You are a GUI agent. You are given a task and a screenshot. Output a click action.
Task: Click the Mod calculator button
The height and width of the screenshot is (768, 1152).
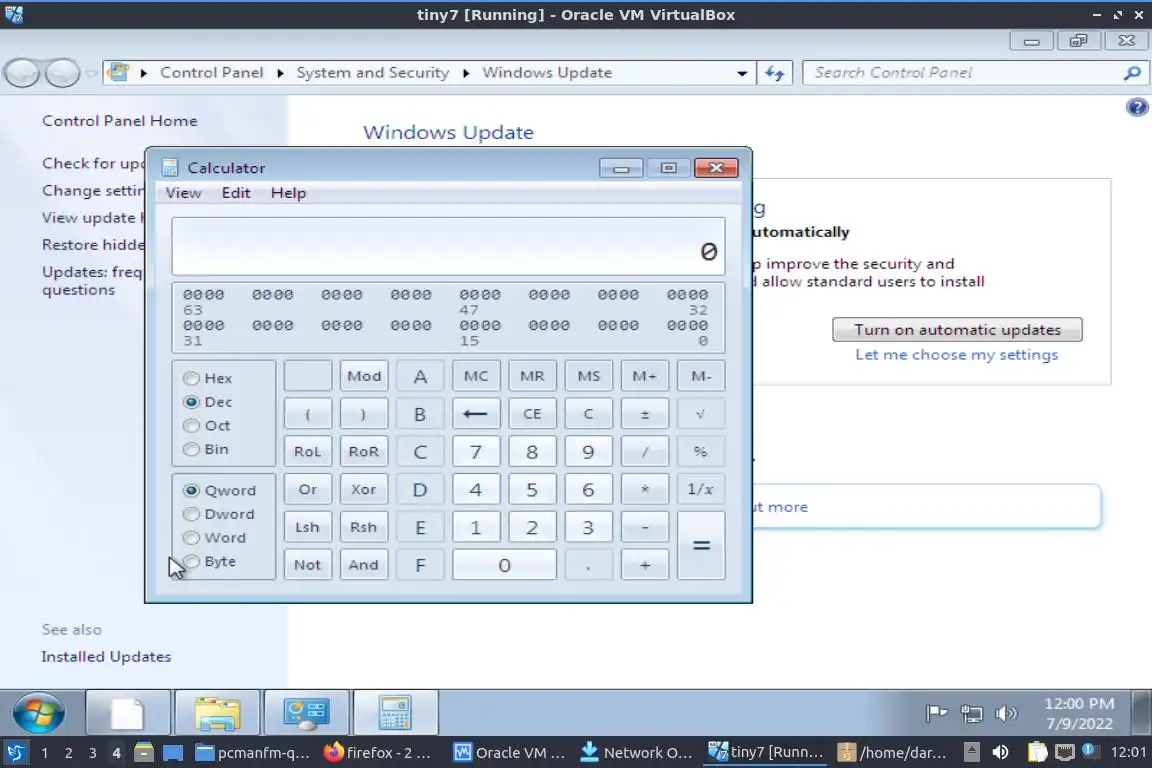point(364,376)
